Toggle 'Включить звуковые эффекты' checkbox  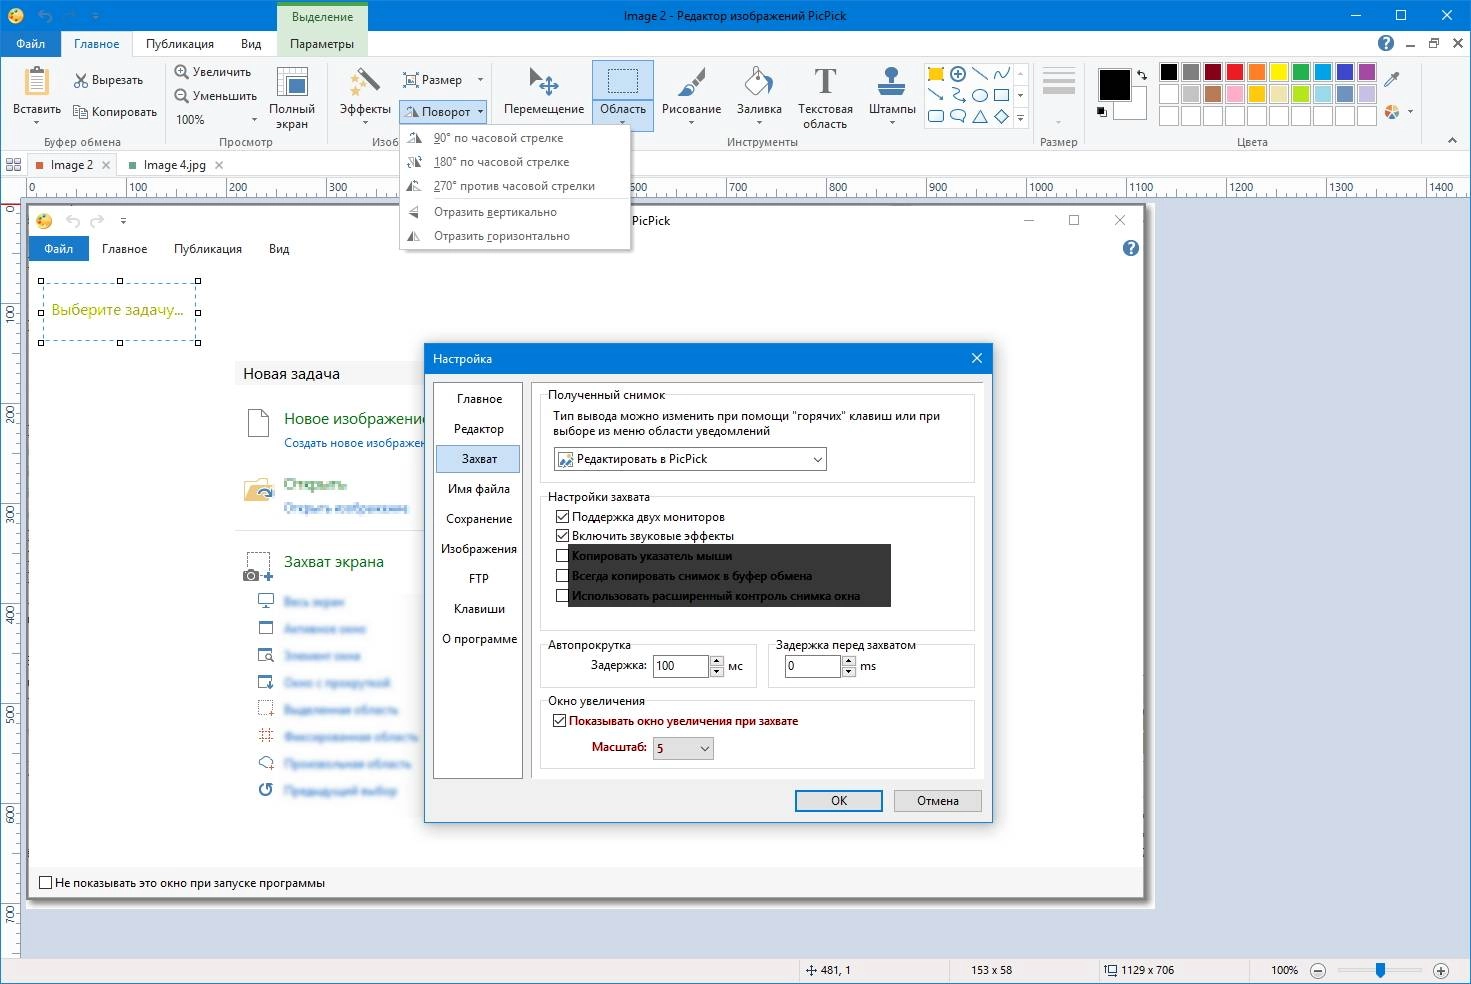point(561,536)
